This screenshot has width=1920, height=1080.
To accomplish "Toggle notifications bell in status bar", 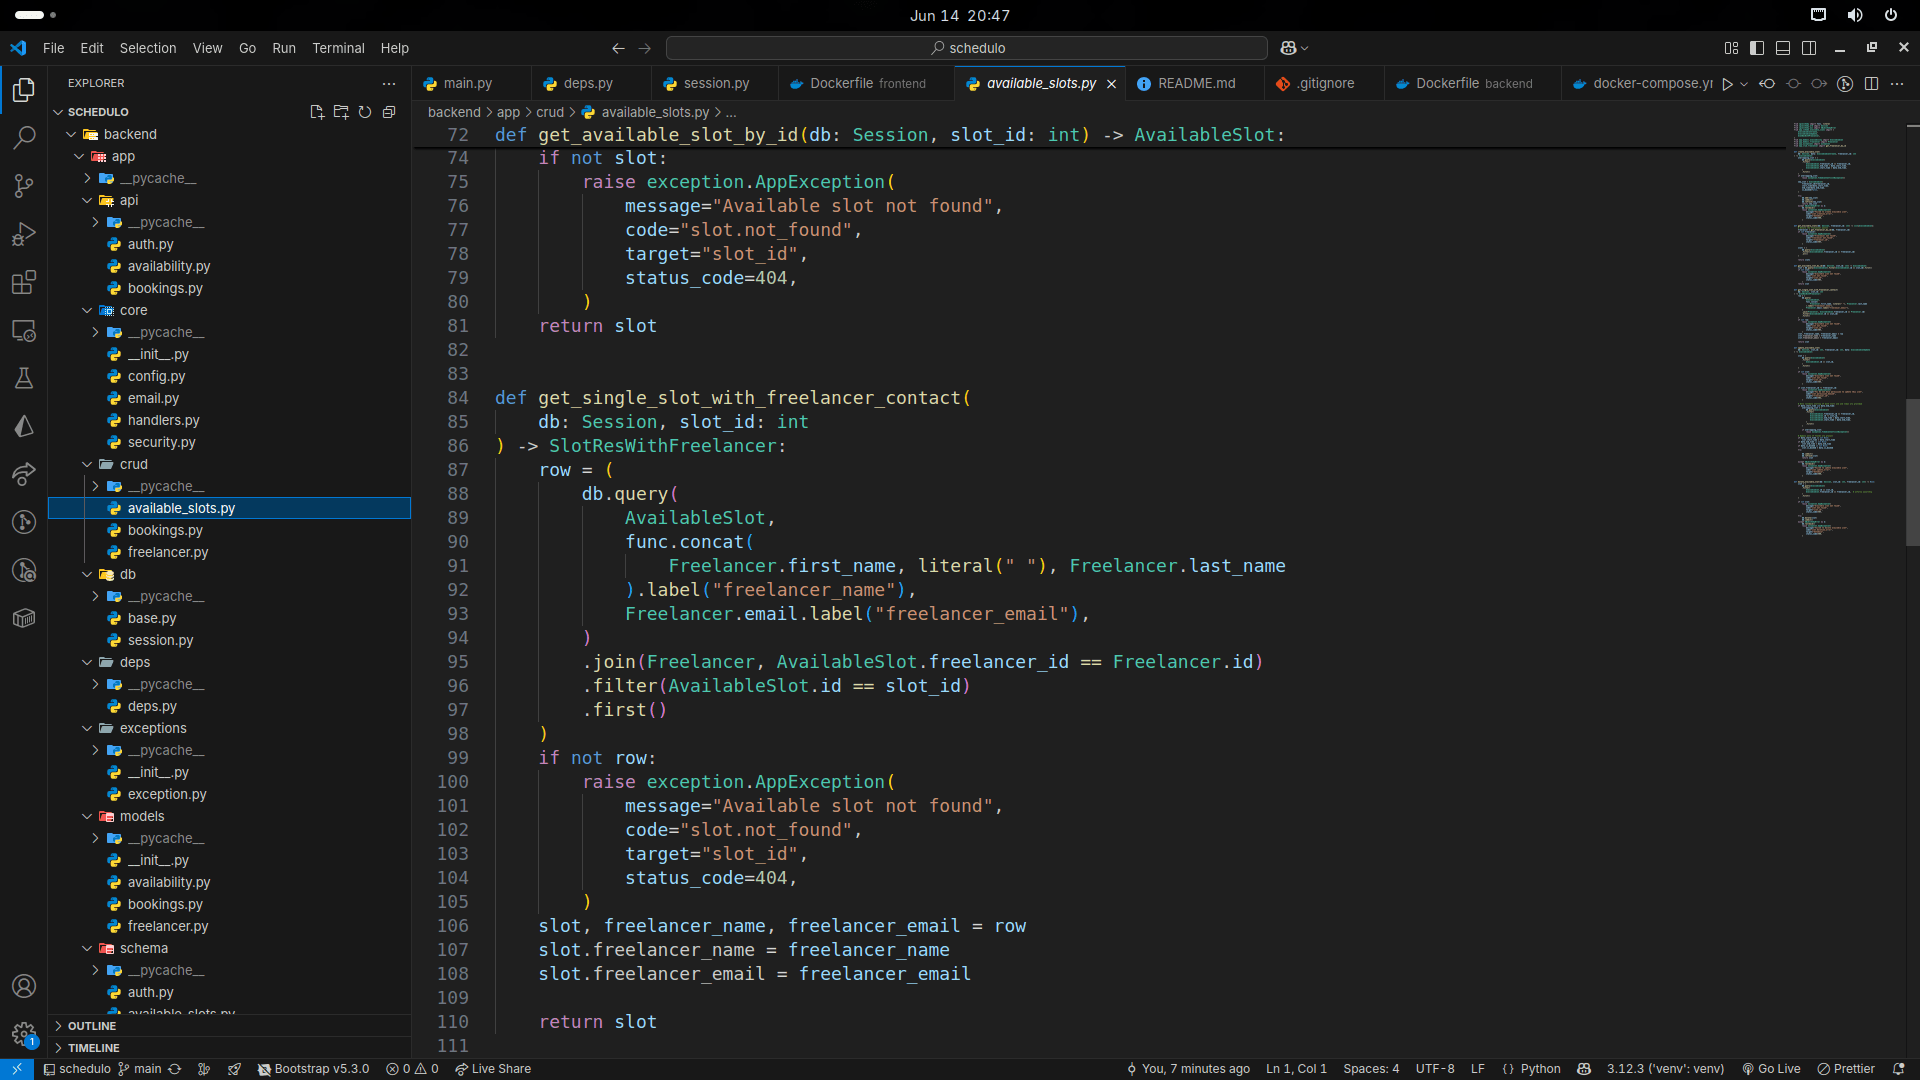I will tap(1898, 1069).
